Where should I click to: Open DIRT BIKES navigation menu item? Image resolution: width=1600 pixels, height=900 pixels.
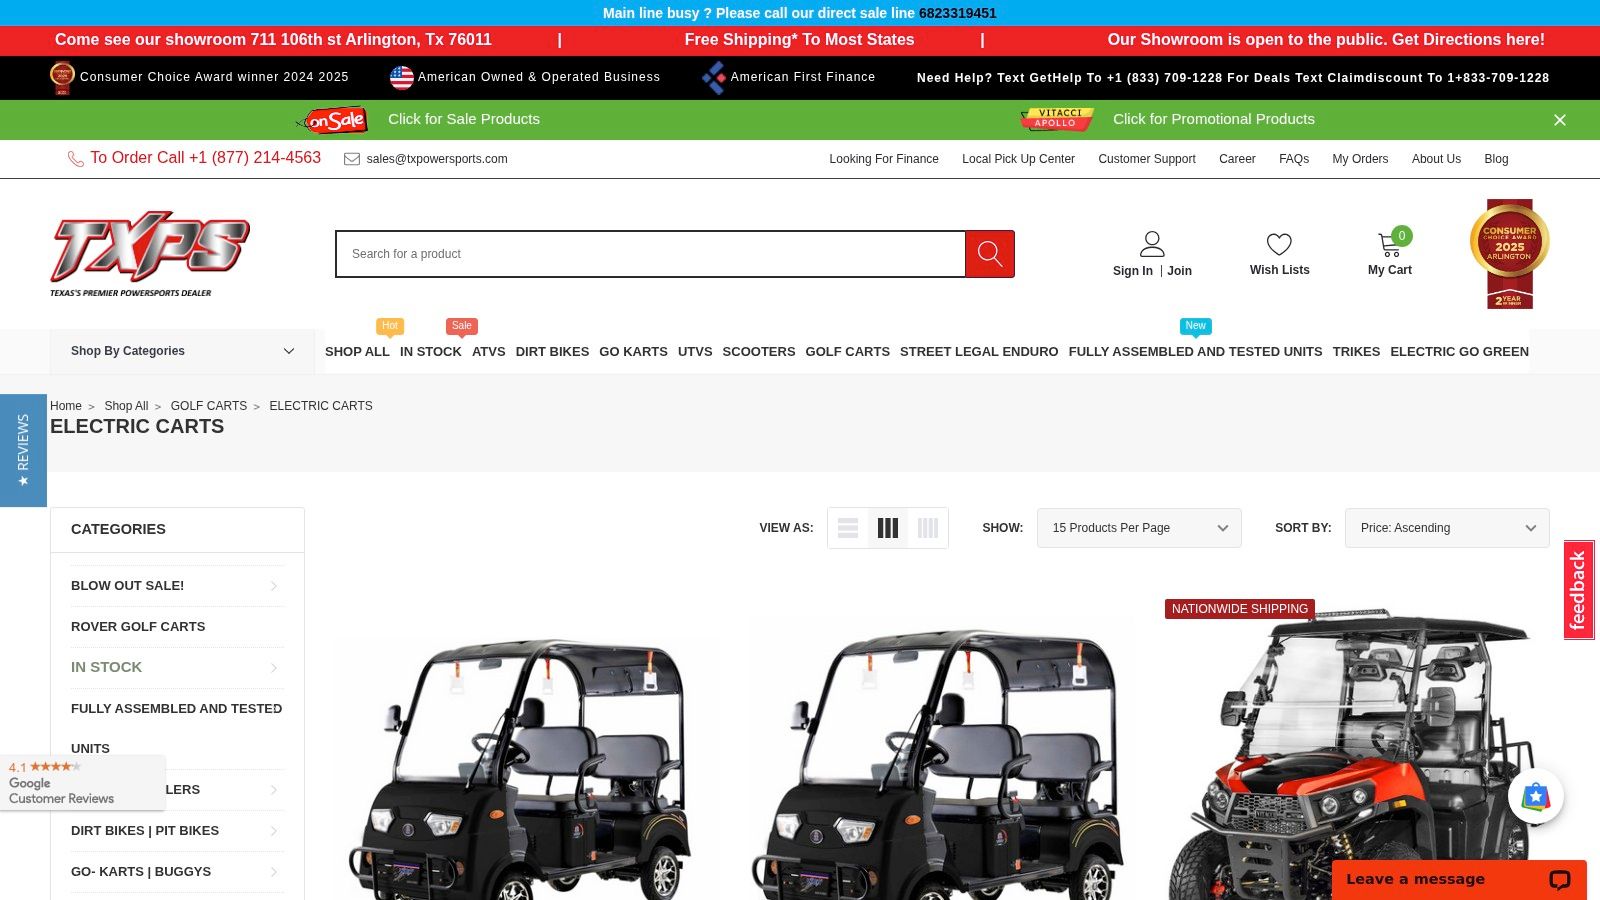pyautogui.click(x=552, y=352)
